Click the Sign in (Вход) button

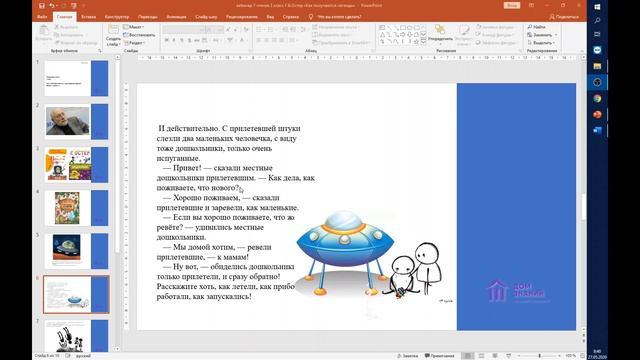(511, 5)
